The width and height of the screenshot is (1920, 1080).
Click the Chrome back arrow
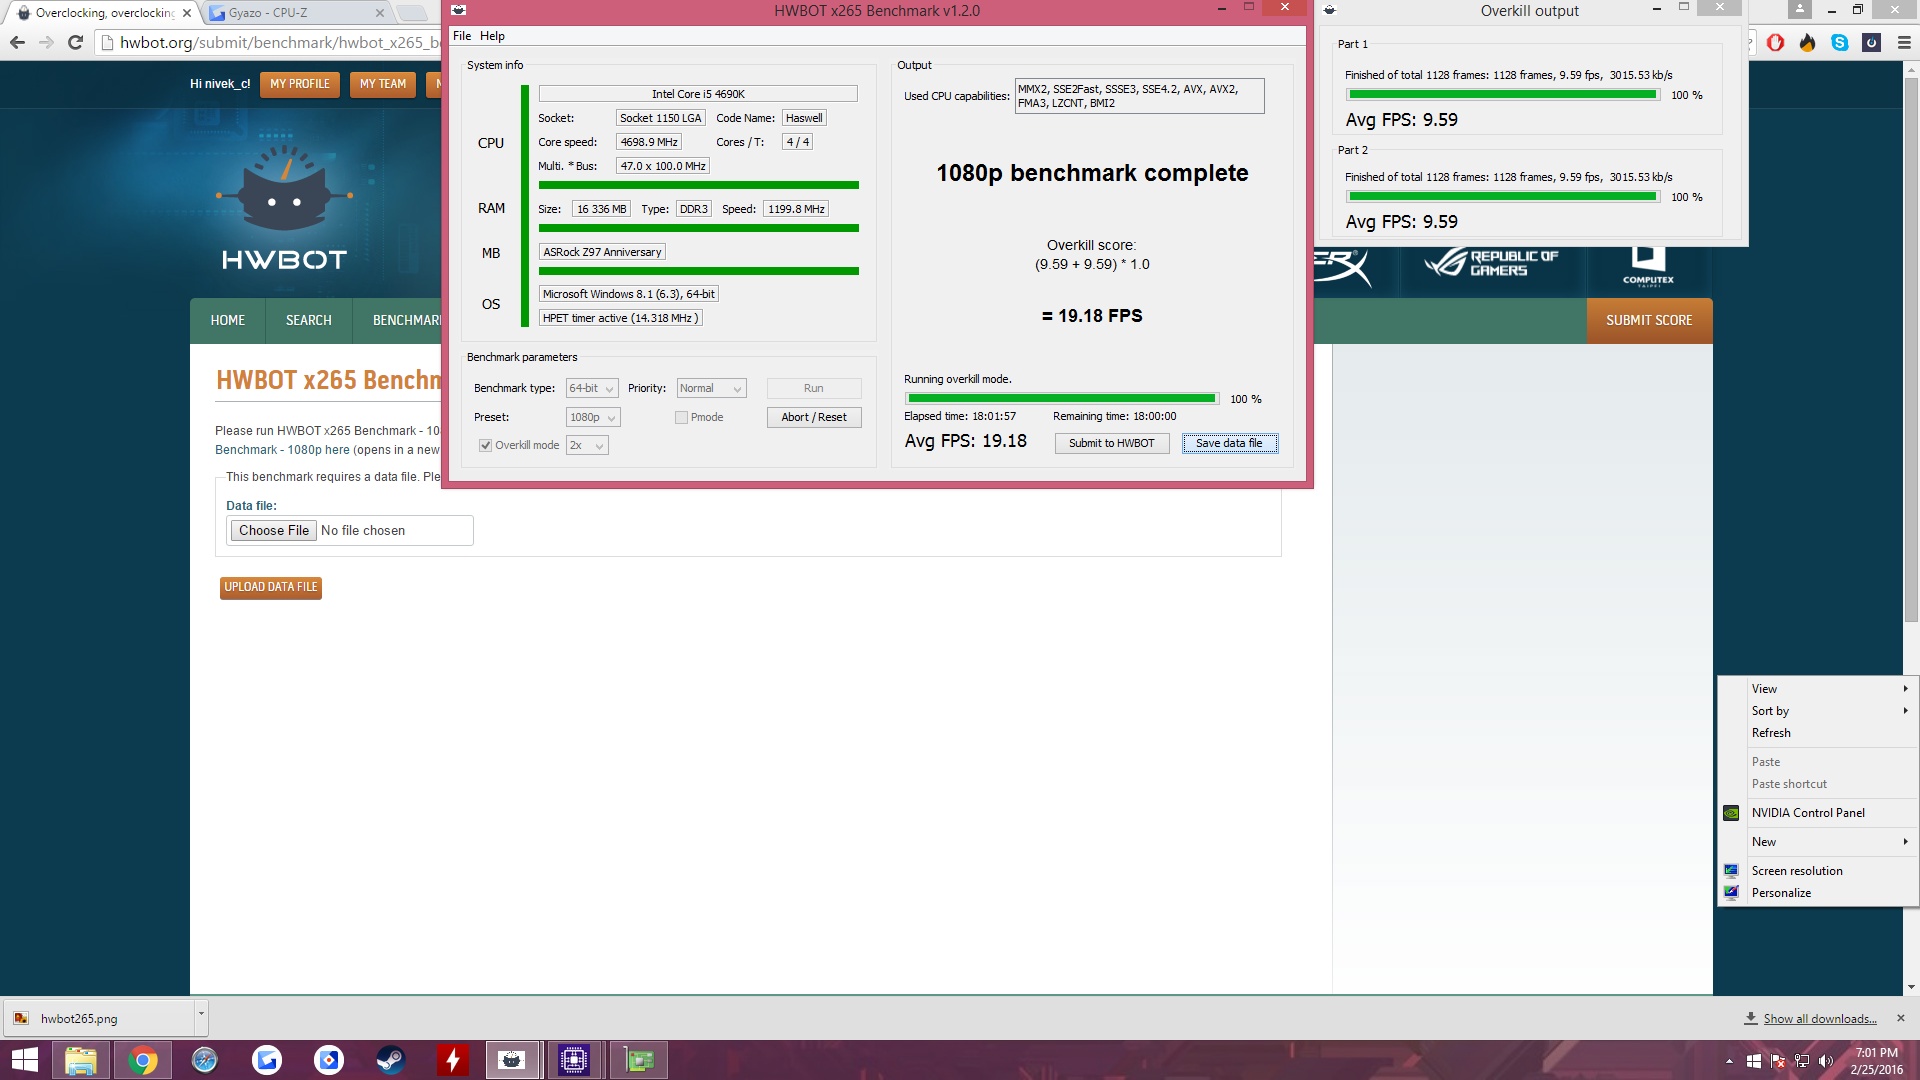[x=17, y=42]
